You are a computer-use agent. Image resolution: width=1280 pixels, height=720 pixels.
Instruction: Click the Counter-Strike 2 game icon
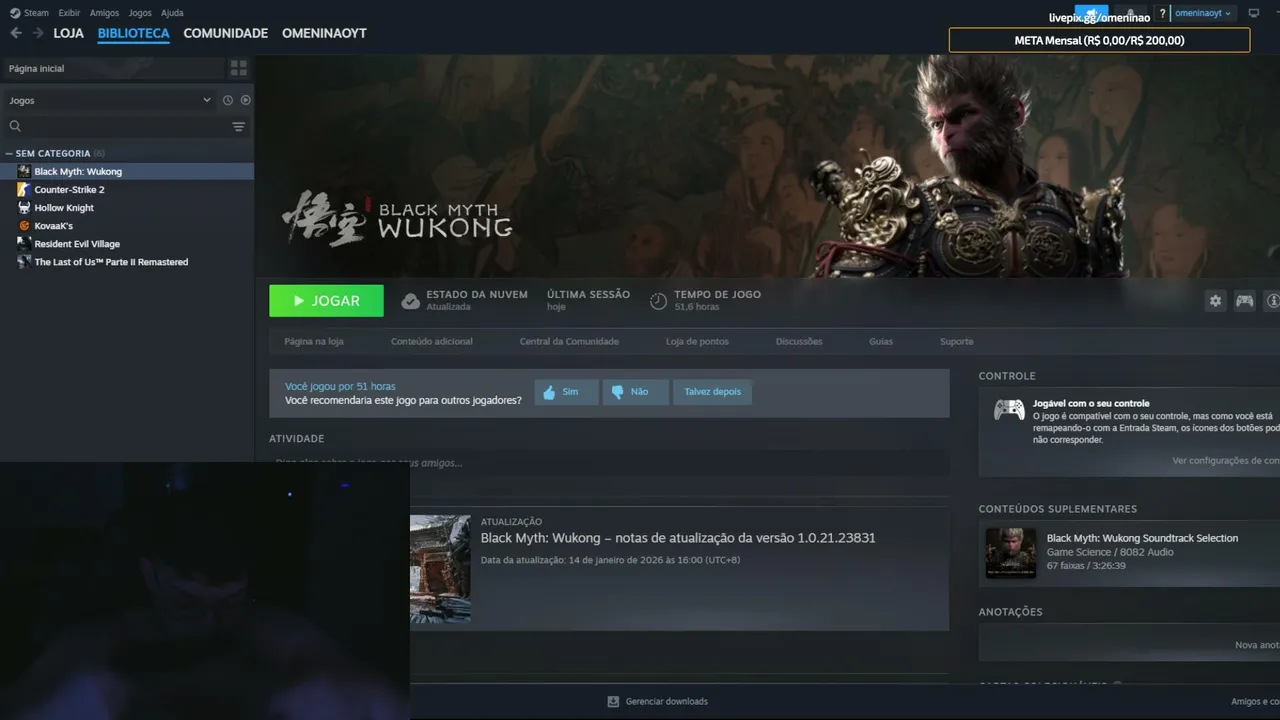(24, 189)
